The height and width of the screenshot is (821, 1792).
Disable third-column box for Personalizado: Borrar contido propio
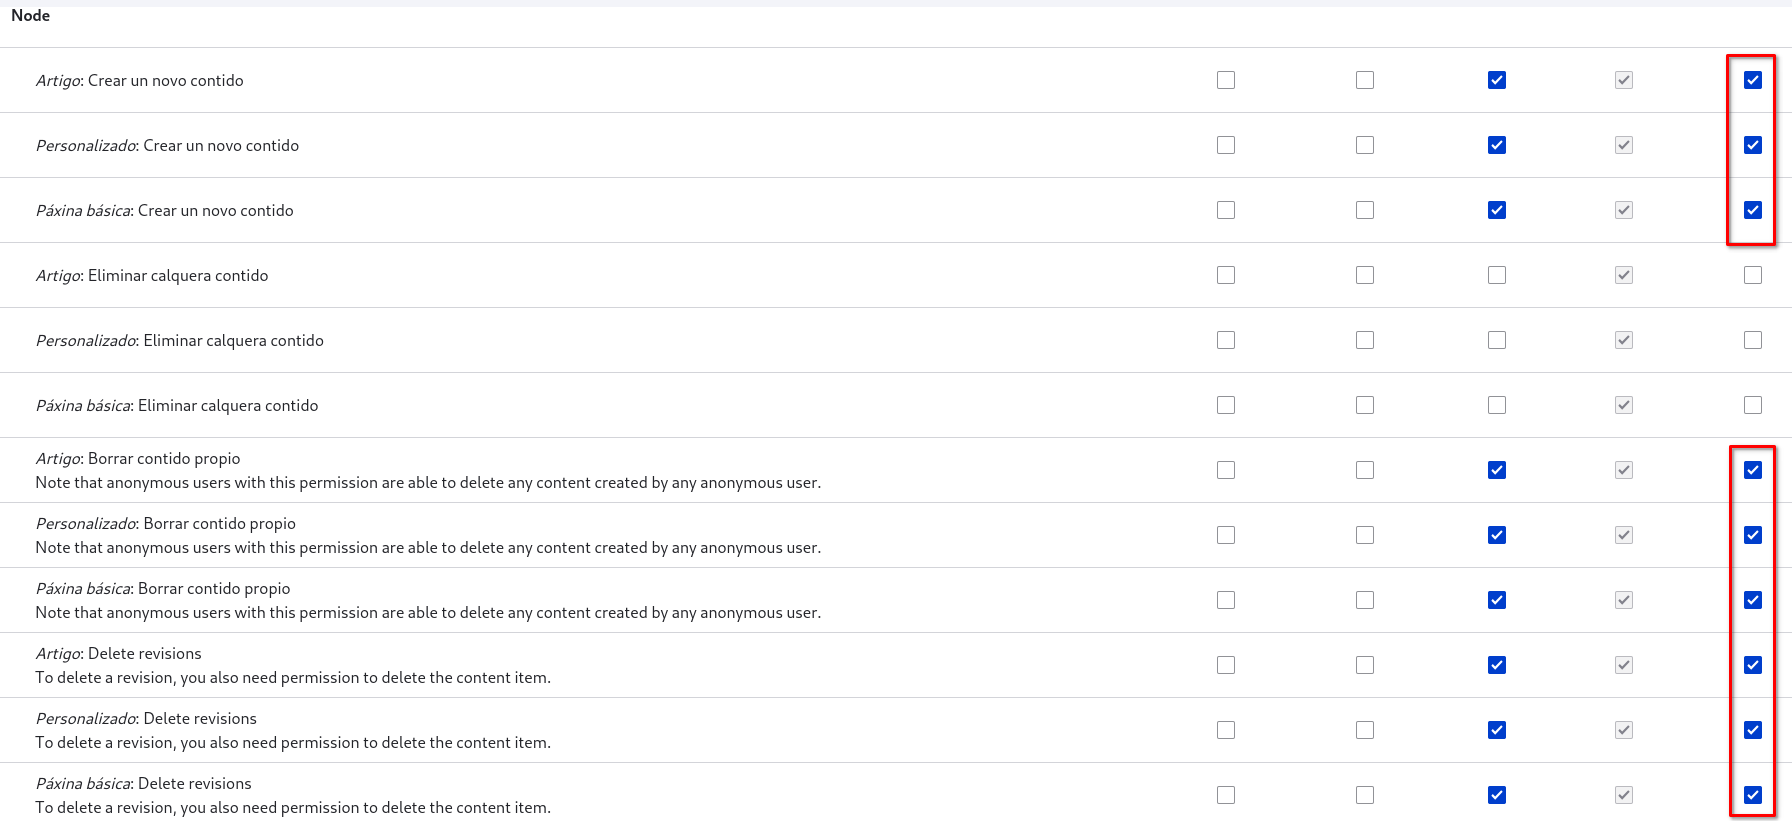tap(1496, 535)
